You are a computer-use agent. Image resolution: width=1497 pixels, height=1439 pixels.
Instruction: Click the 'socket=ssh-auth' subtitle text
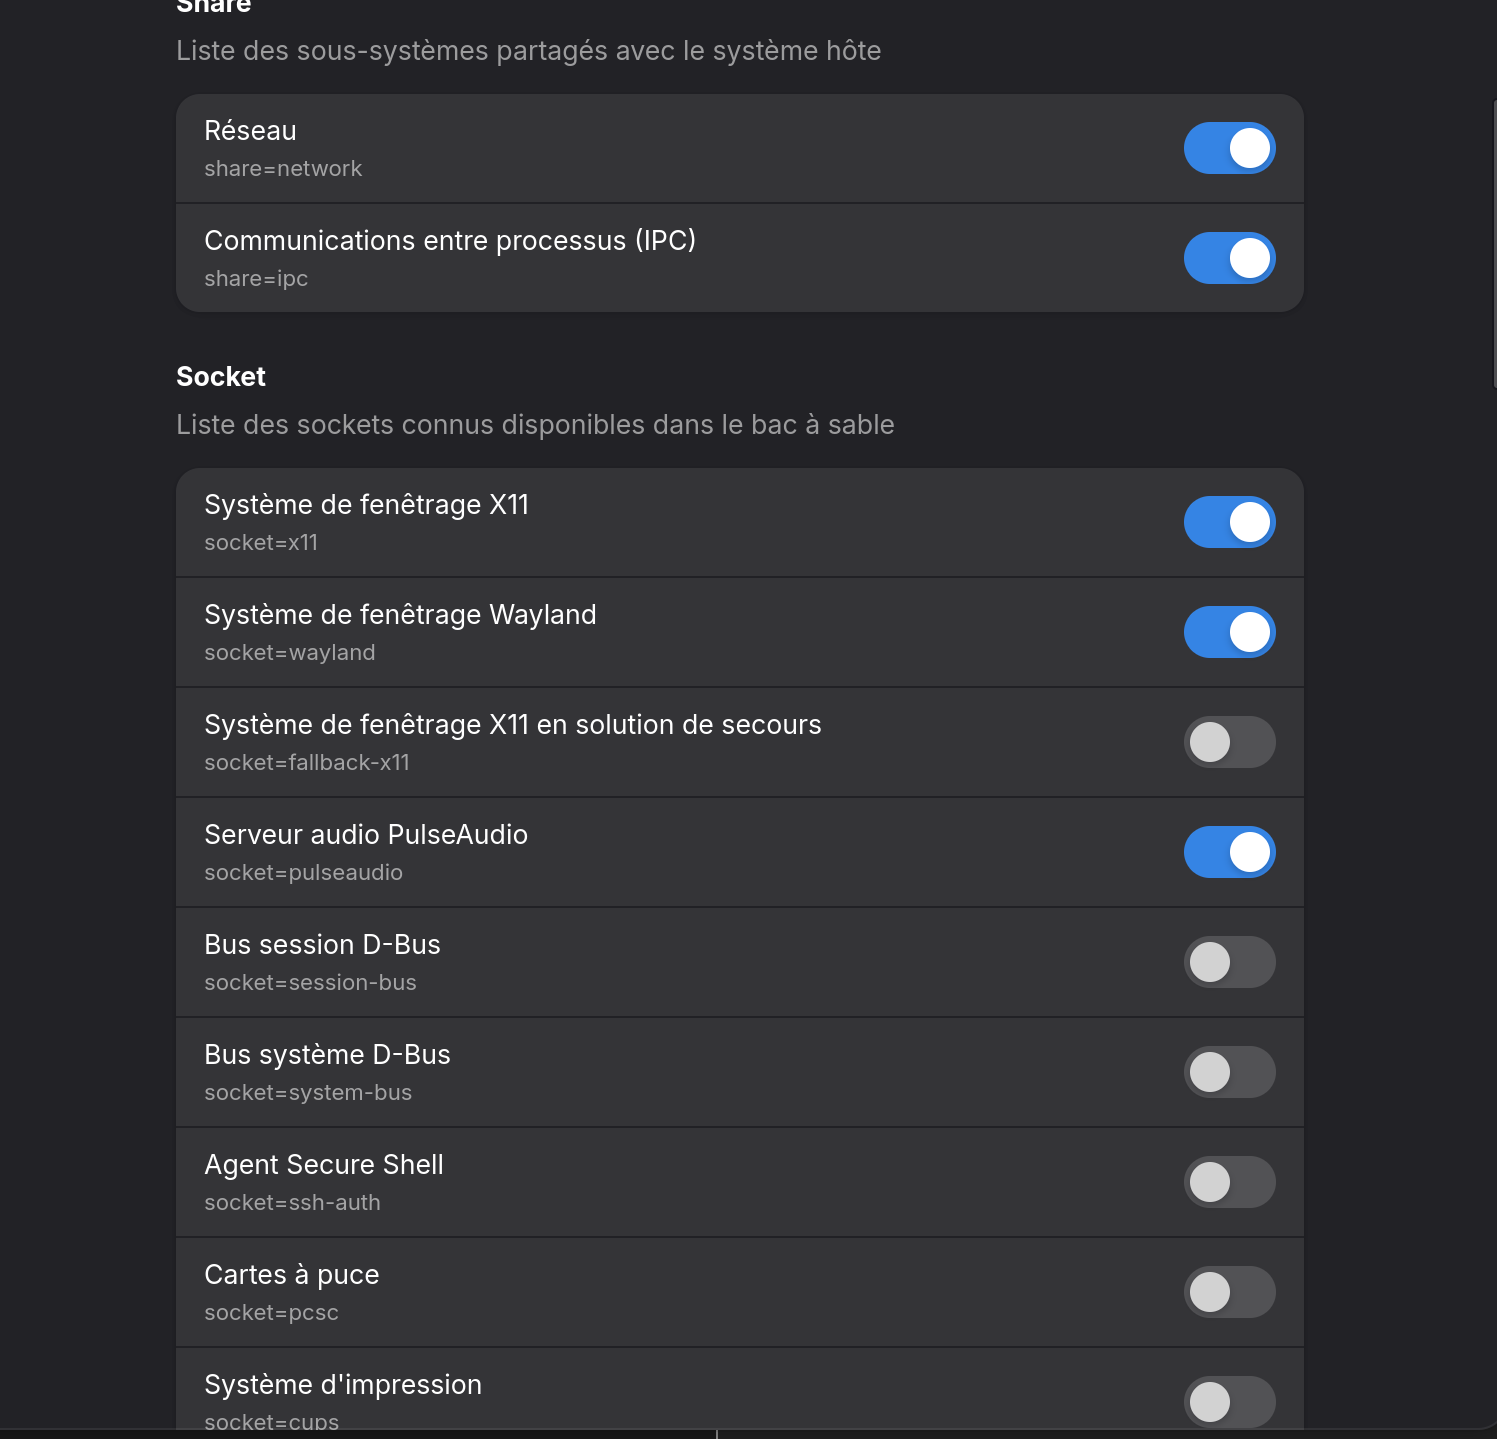(x=292, y=1203)
